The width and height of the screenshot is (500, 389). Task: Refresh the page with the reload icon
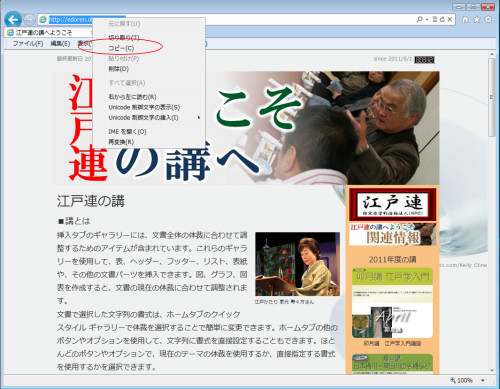(x=442, y=19)
